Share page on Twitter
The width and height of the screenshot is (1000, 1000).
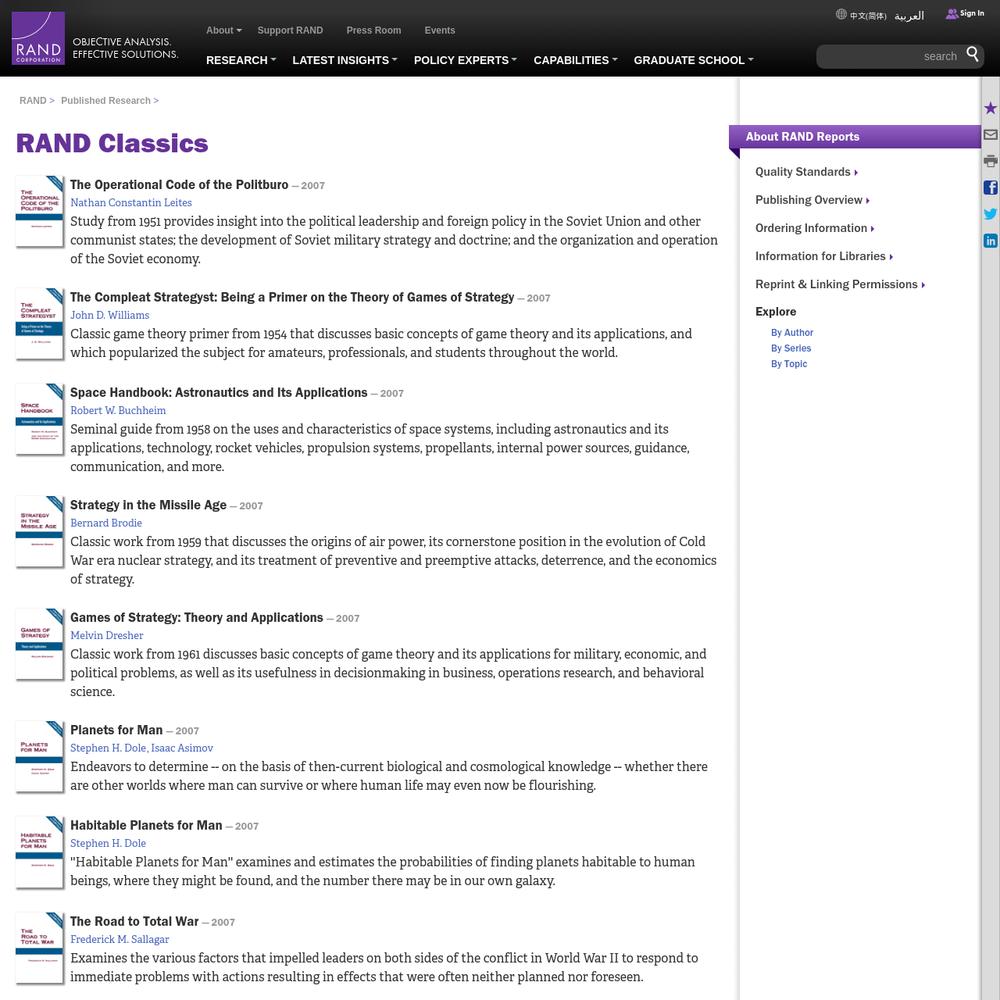tap(990, 214)
